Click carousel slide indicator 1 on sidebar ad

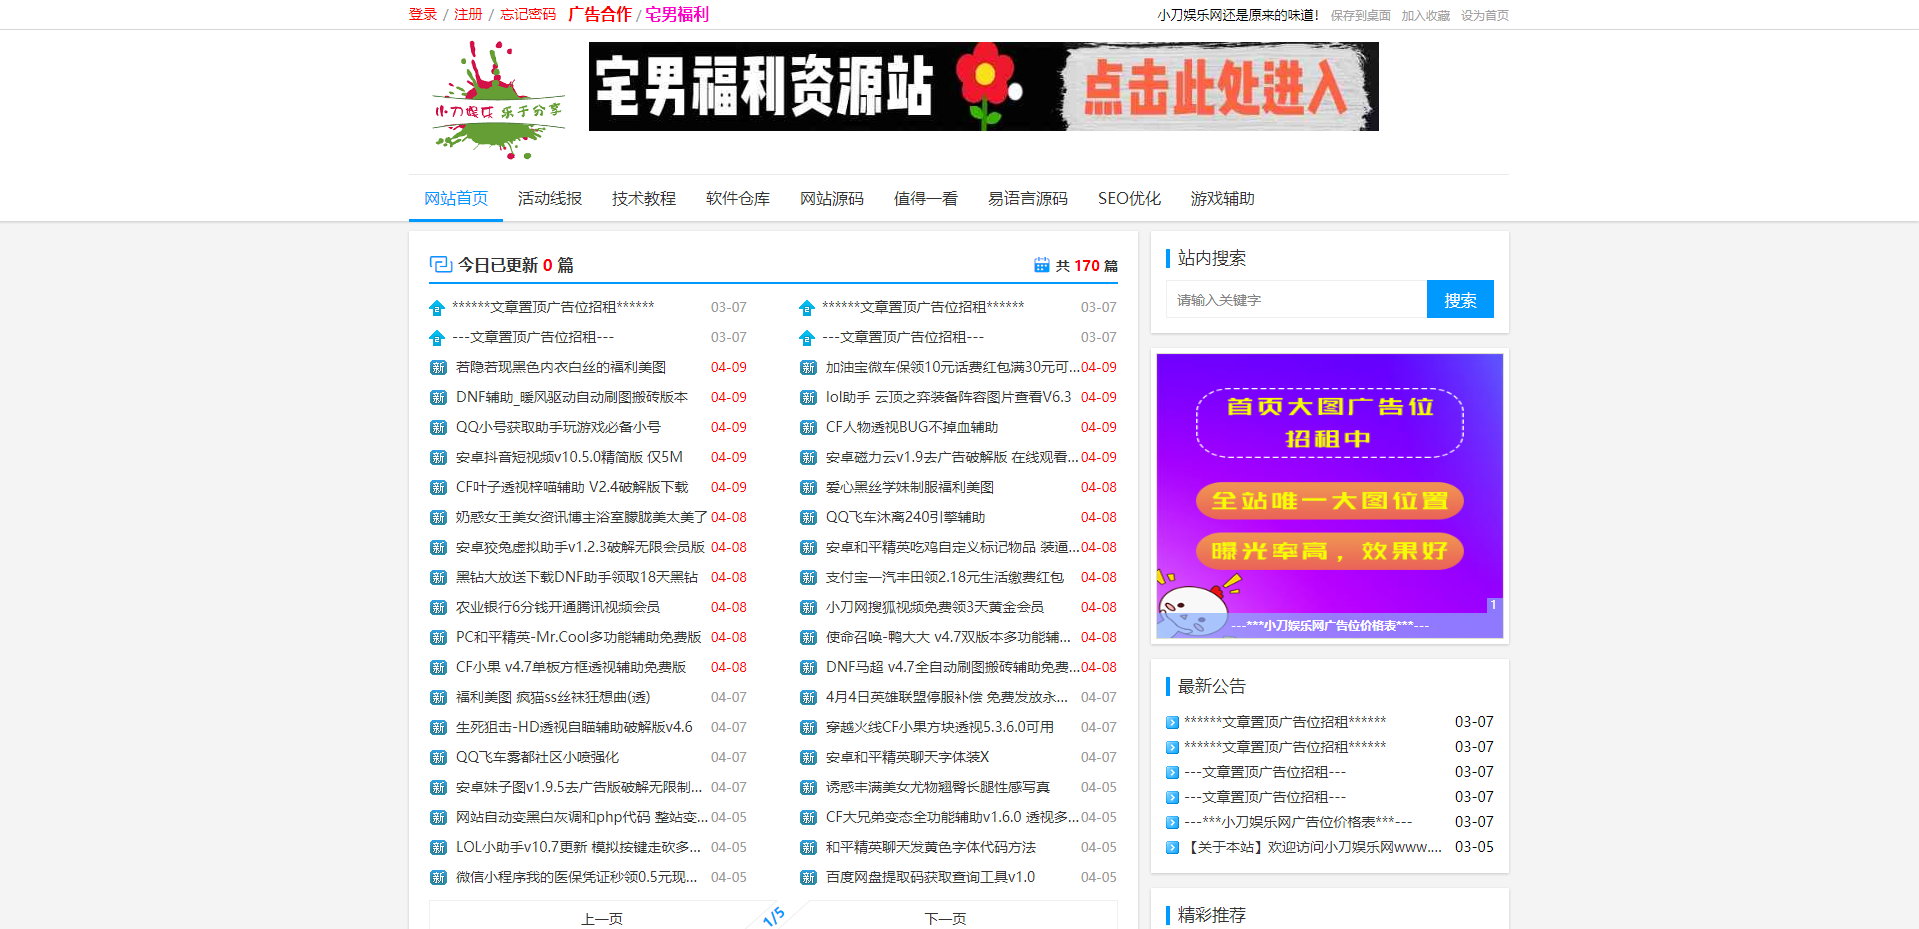click(1493, 604)
